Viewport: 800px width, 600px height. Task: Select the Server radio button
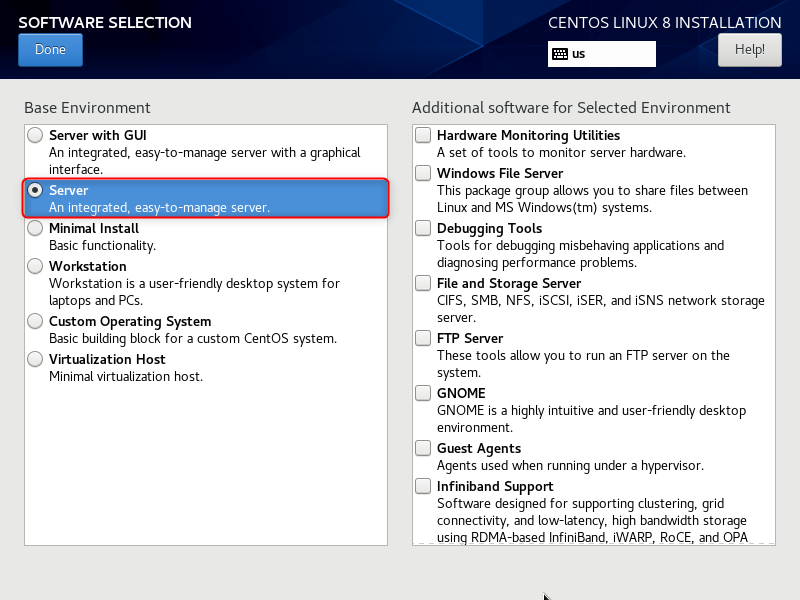pos(35,190)
